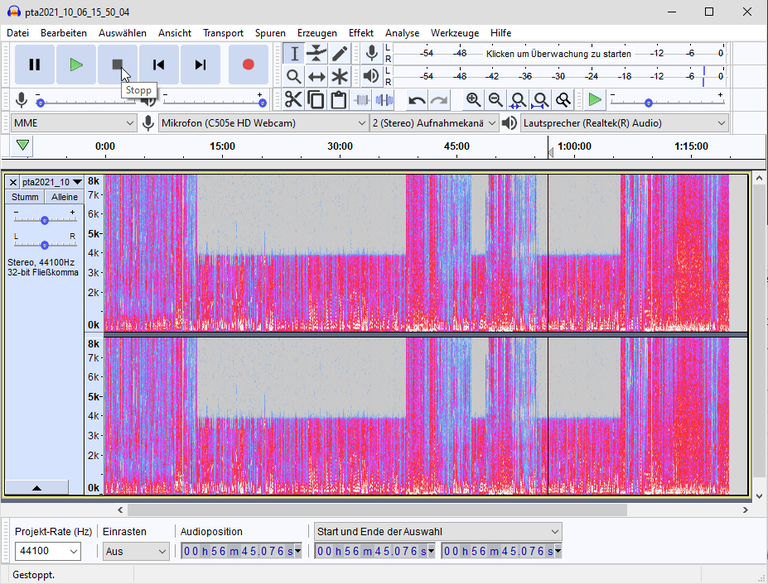The height and width of the screenshot is (584, 768).
Task: Click the selection start time field
Action: 375,551
